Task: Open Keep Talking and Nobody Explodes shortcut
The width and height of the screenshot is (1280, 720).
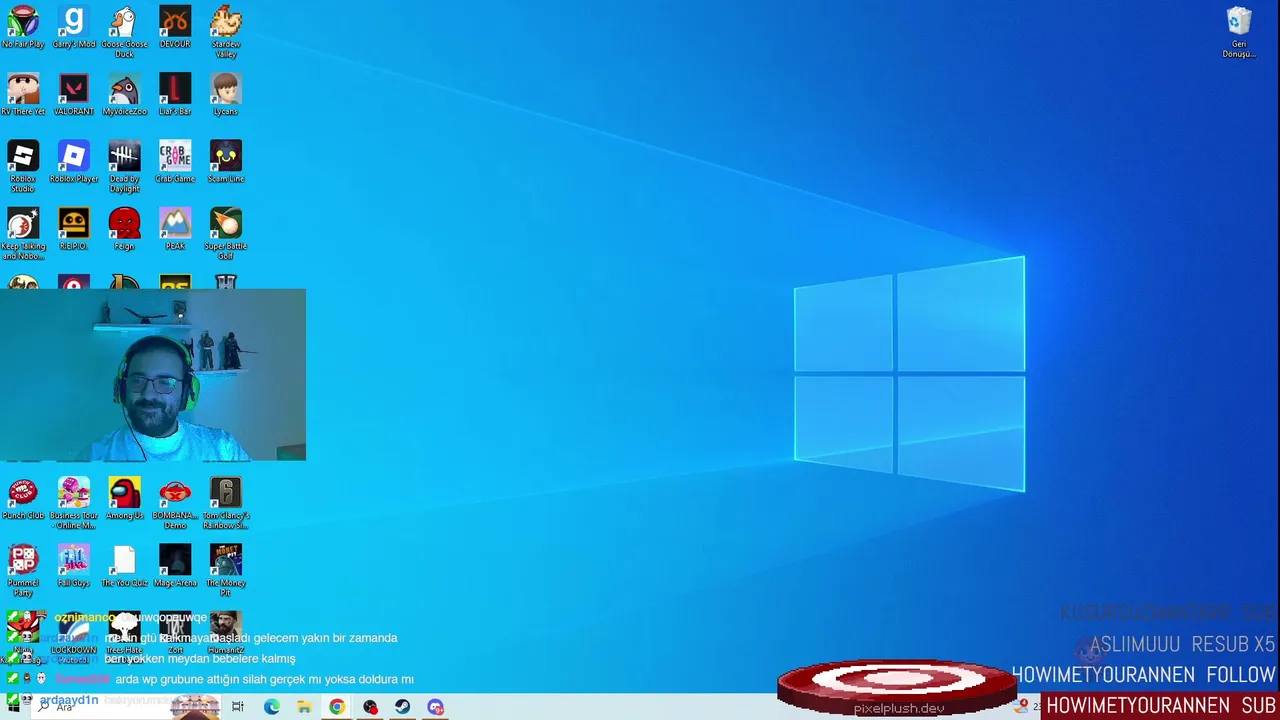Action: point(23,233)
